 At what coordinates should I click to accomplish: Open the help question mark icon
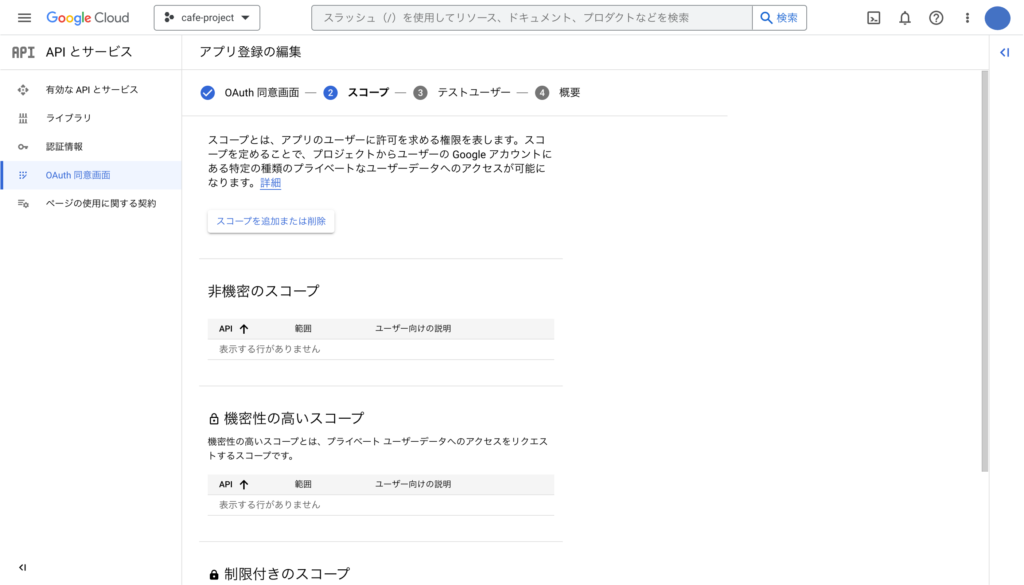pos(936,18)
